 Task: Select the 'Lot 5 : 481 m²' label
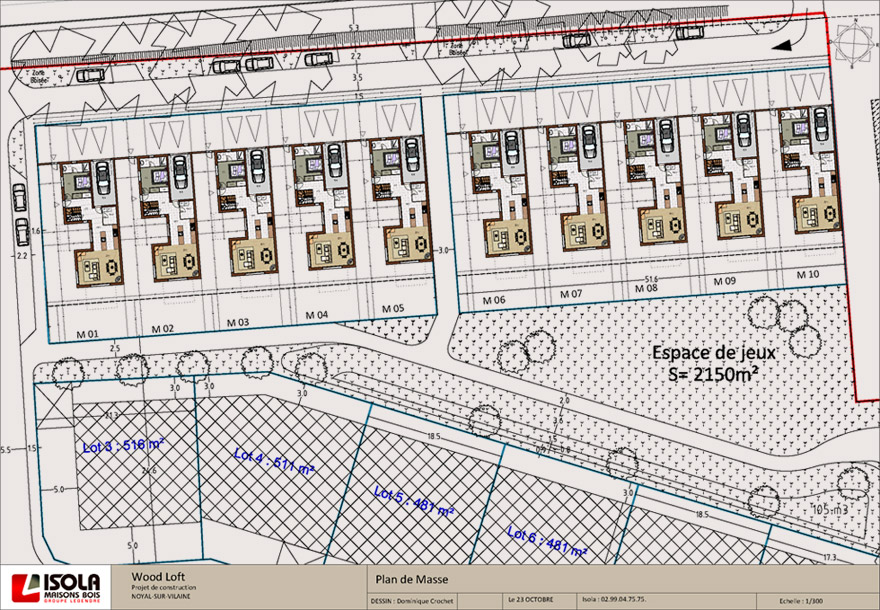414,502
